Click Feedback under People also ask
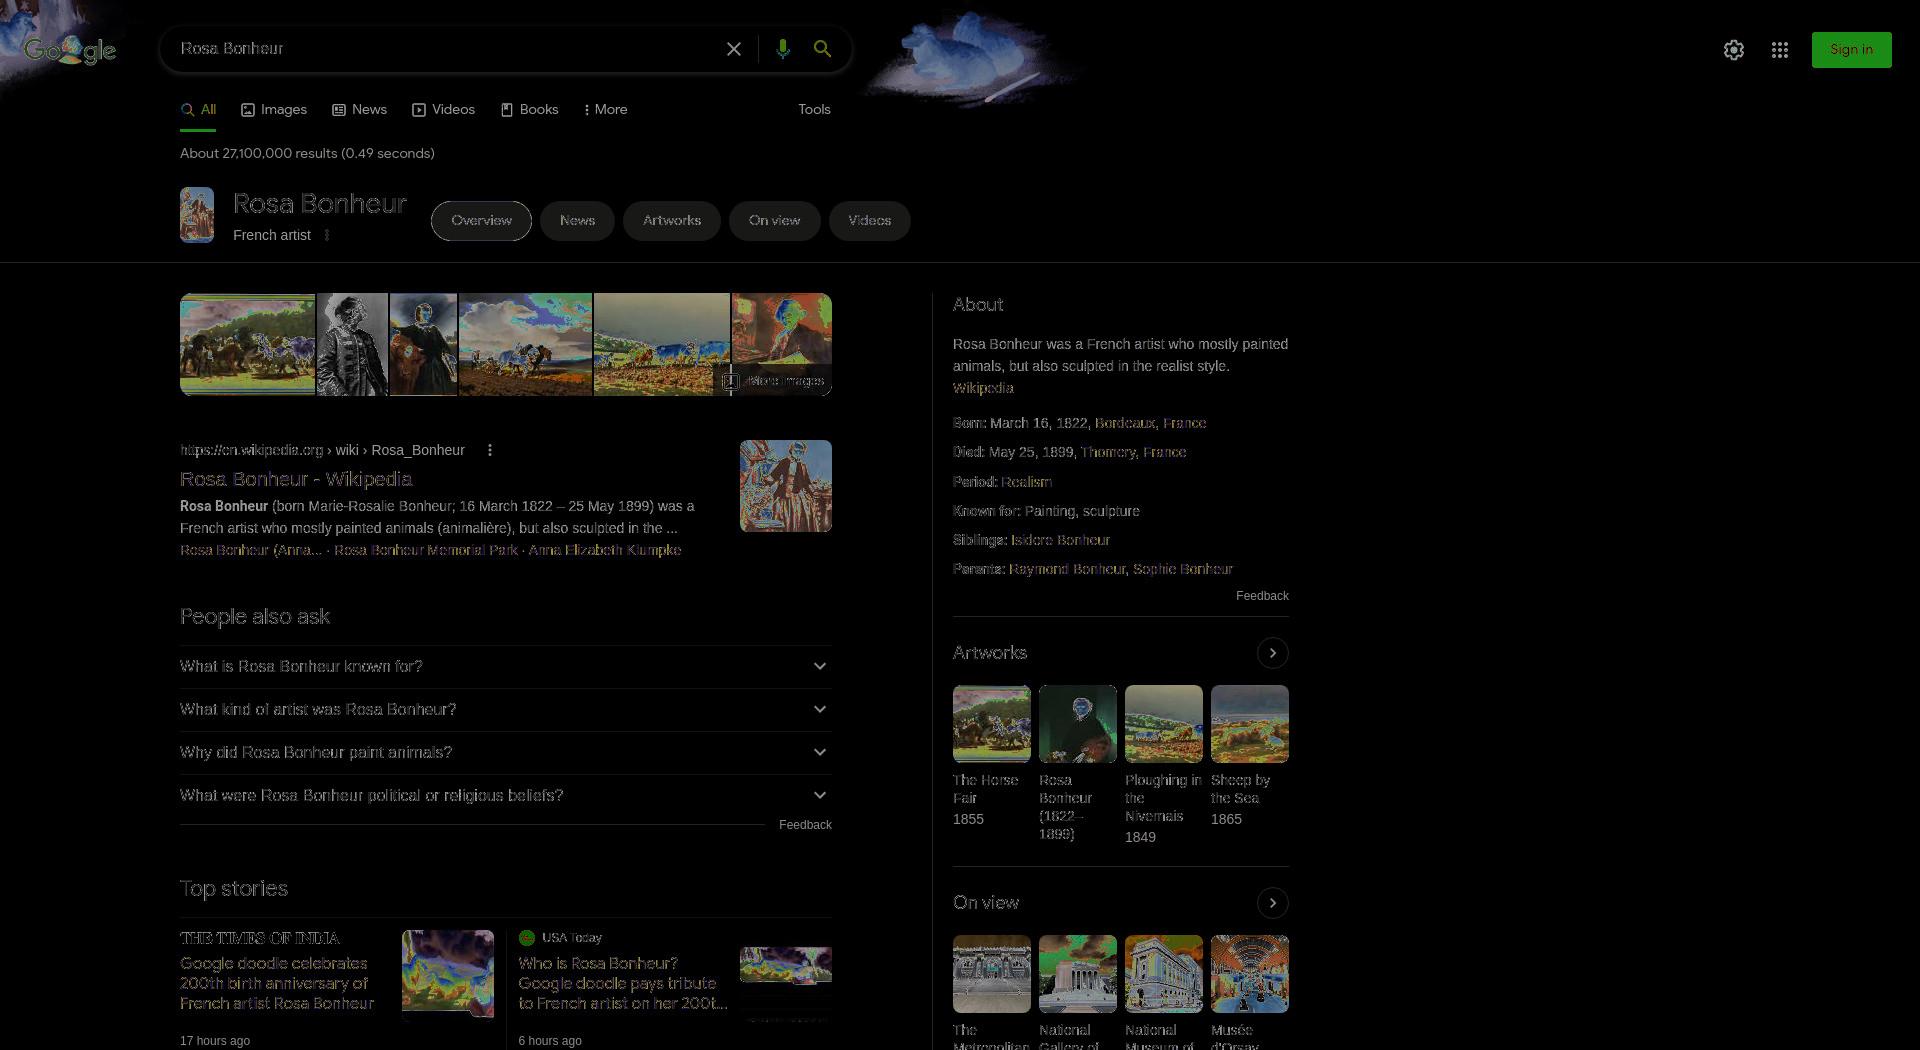 pyautogui.click(x=805, y=825)
